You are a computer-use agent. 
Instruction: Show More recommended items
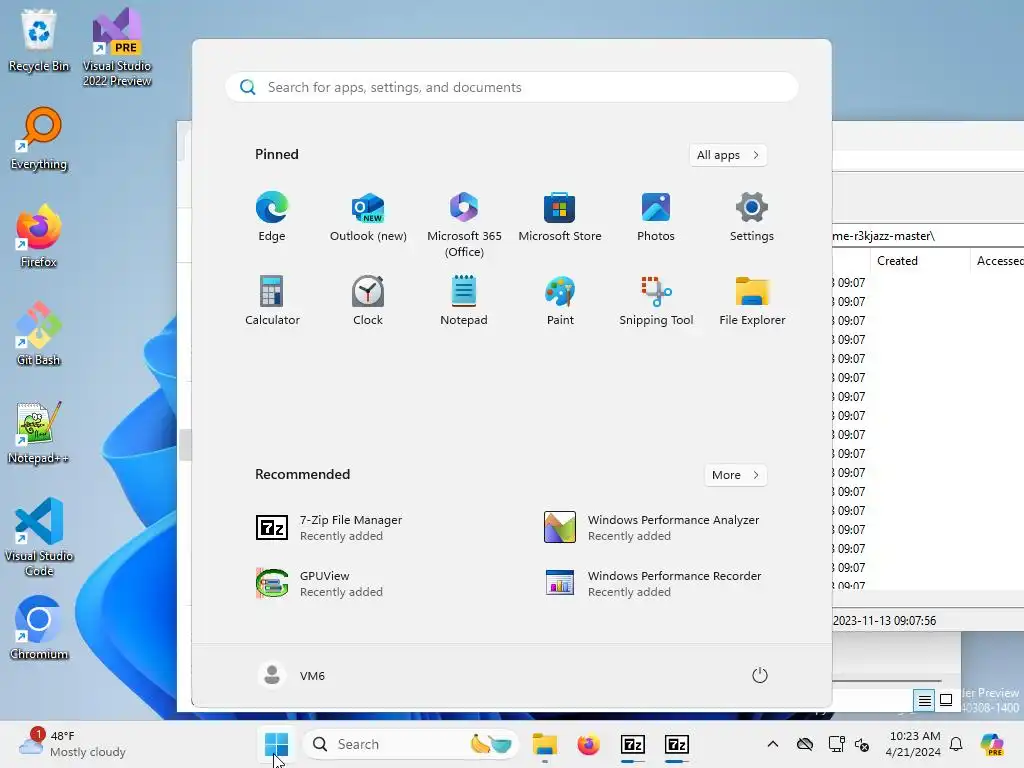(735, 475)
